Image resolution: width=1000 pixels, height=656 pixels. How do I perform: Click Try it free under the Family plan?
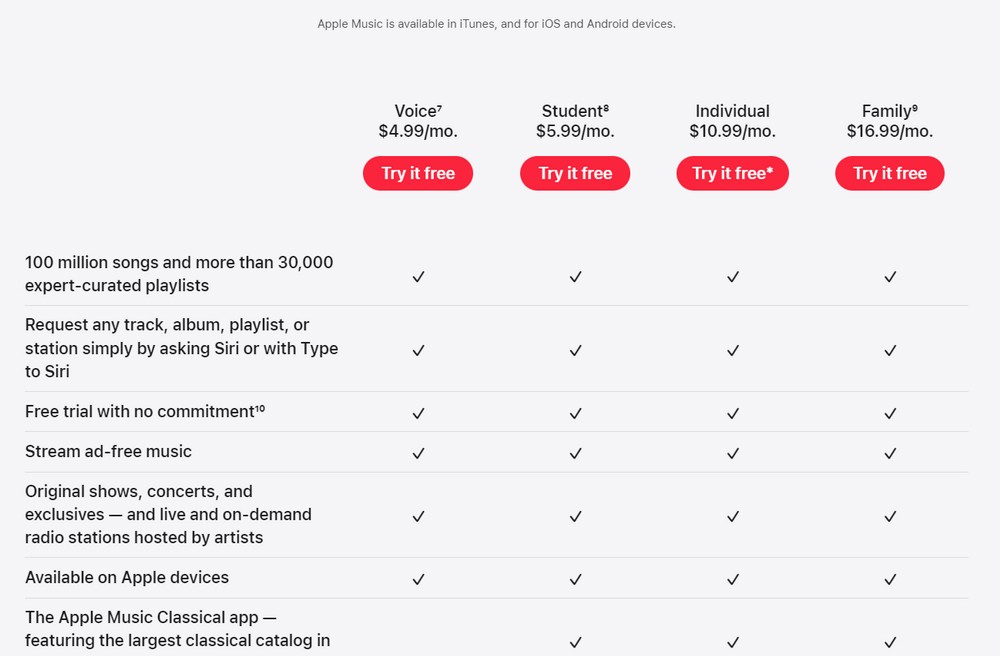click(x=889, y=173)
